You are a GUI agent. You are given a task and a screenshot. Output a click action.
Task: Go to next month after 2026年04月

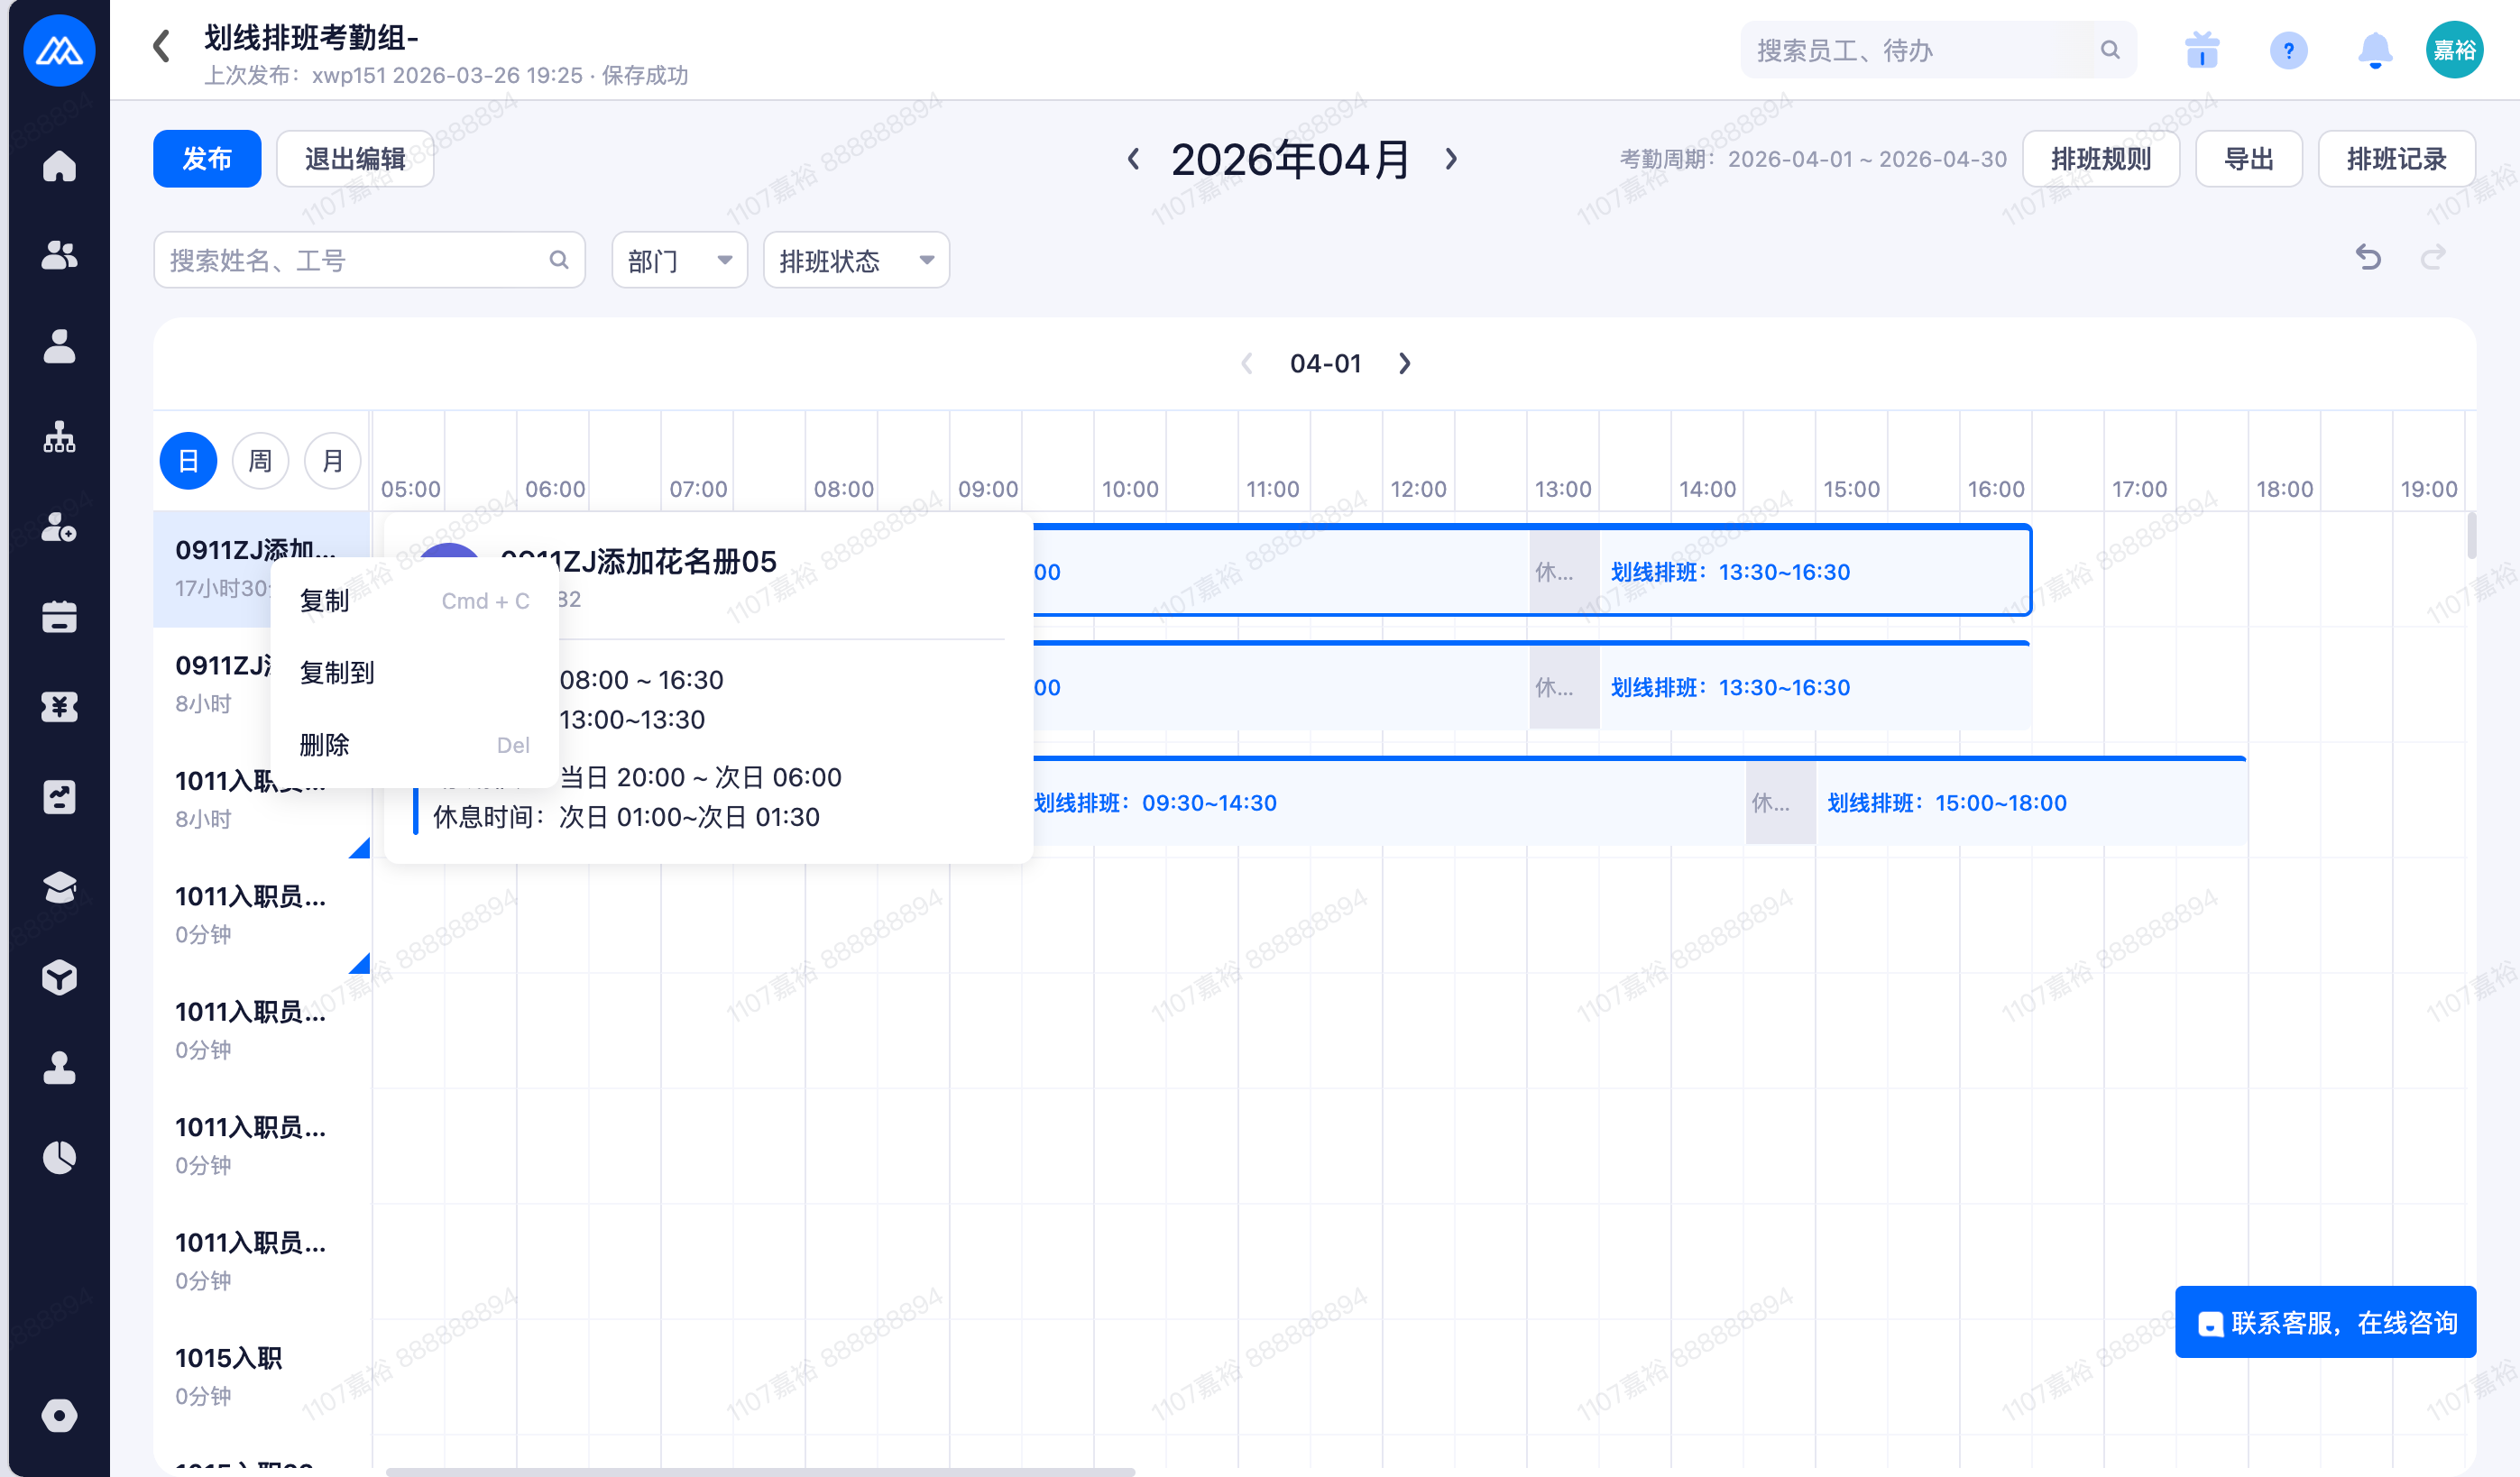pyautogui.click(x=1451, y=159)
